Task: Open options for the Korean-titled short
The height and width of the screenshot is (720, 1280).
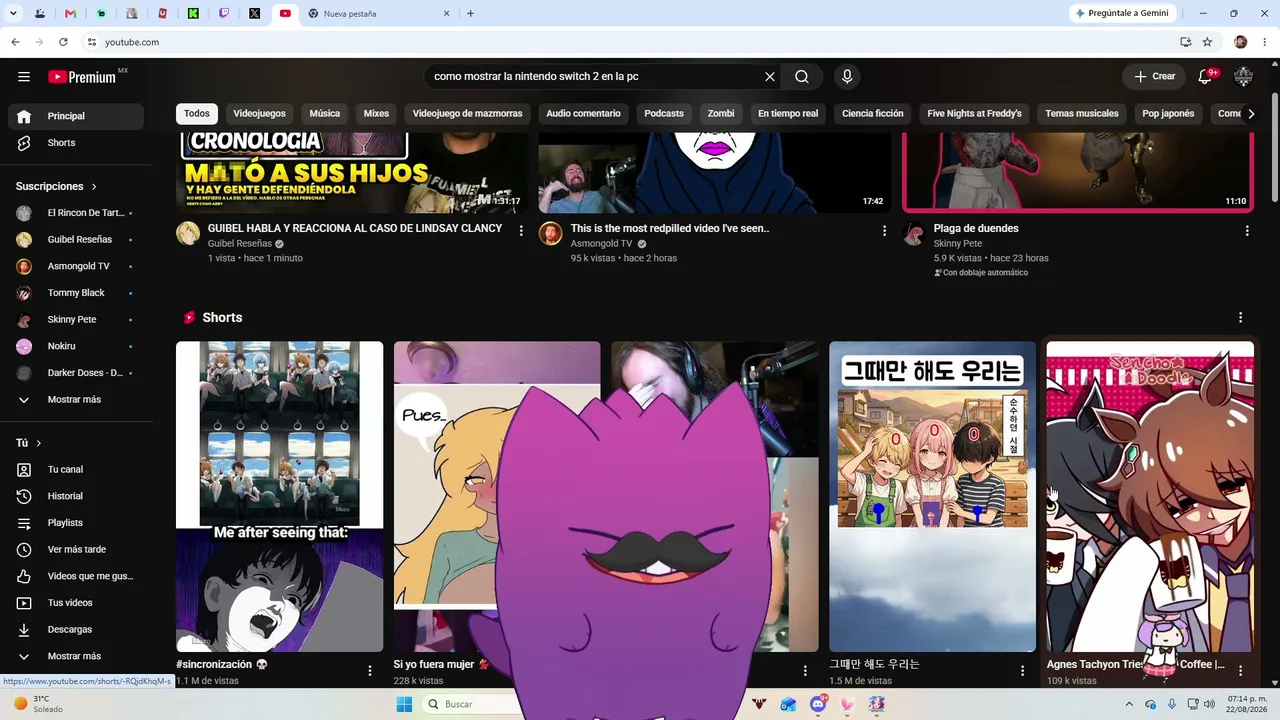Action: 1023,670
